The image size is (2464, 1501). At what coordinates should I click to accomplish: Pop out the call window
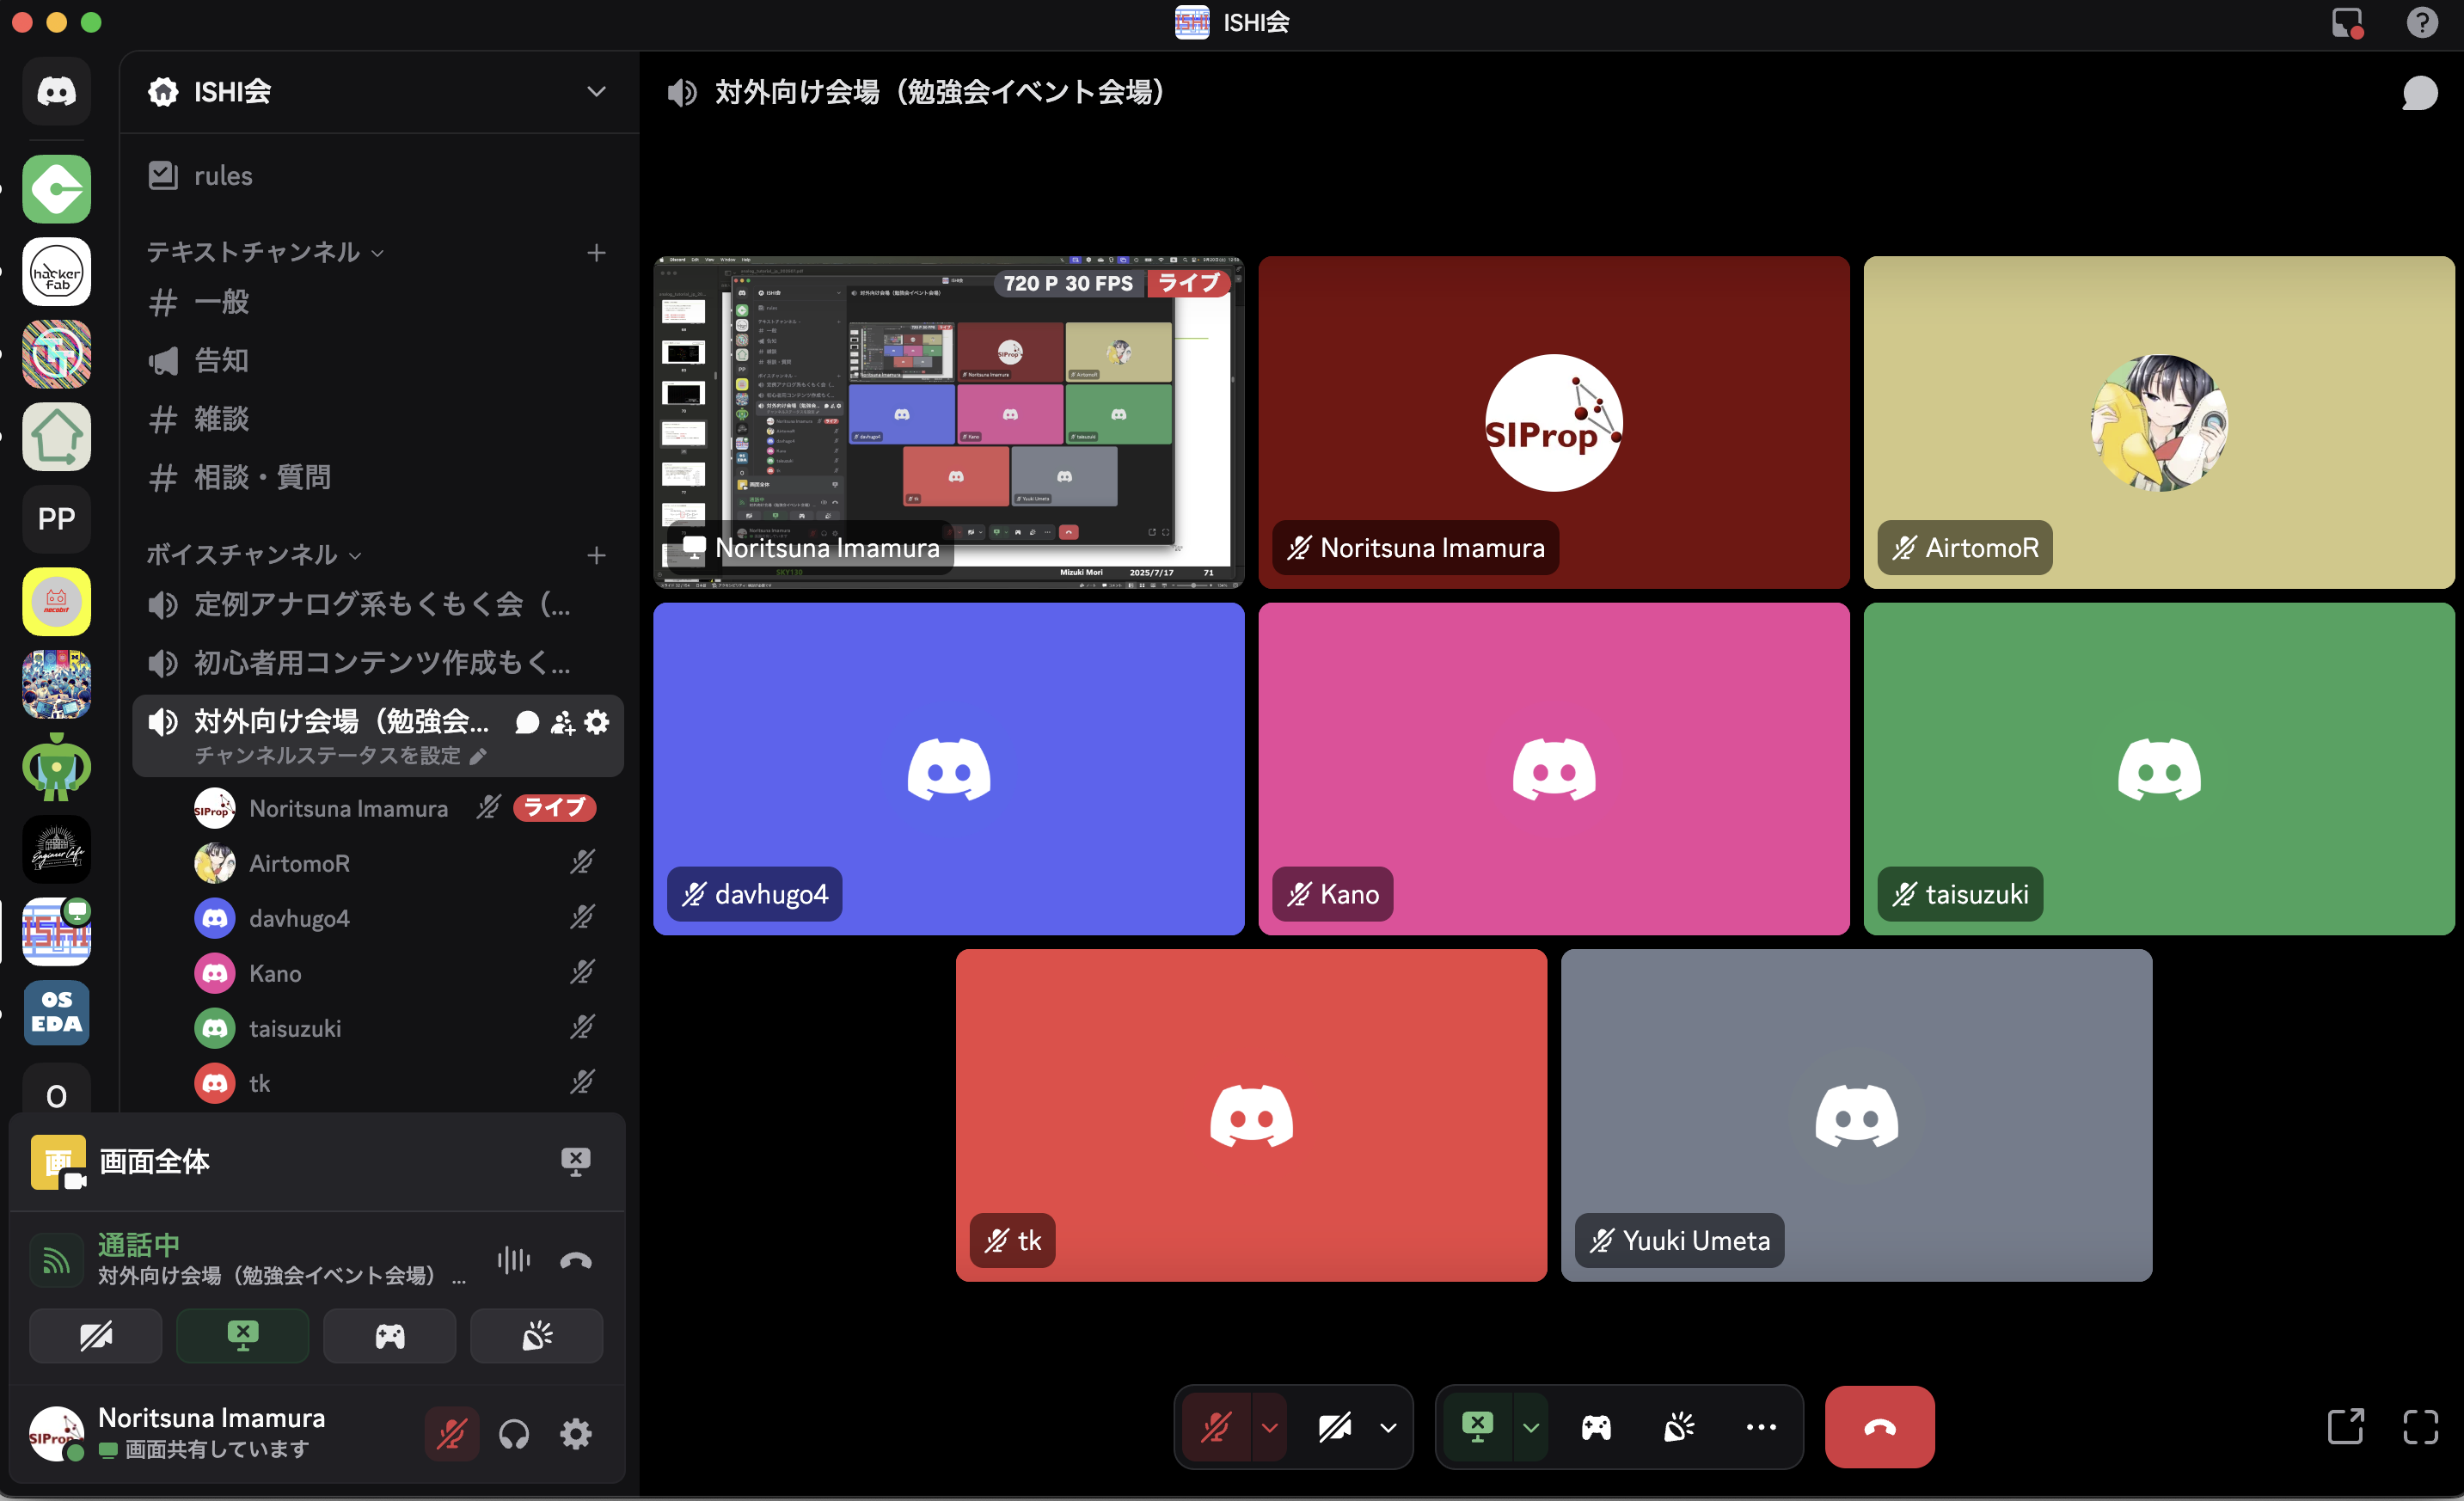click(2345, 1426)
